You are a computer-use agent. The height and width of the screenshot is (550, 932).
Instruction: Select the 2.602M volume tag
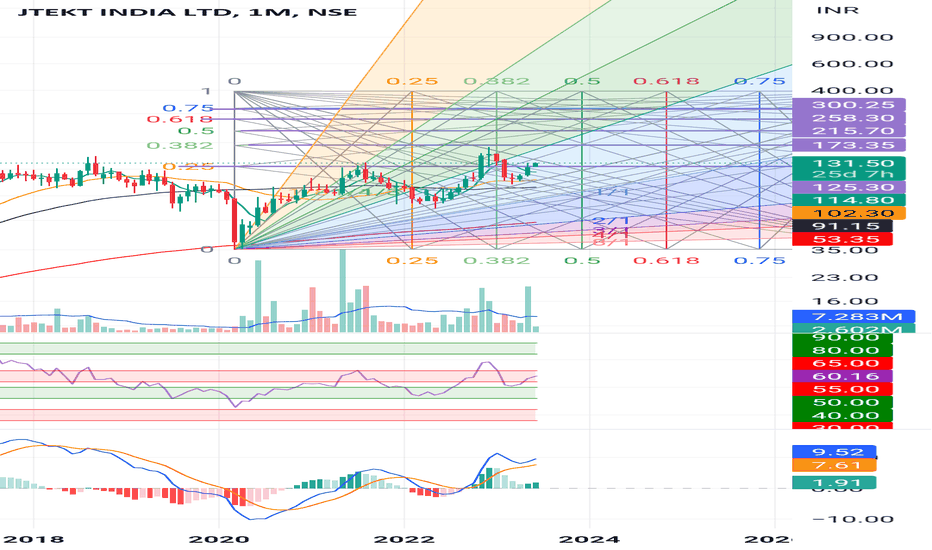854,329
